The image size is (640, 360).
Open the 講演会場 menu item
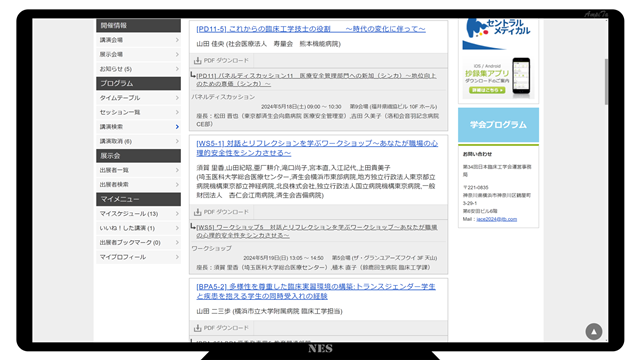[138, 40]
